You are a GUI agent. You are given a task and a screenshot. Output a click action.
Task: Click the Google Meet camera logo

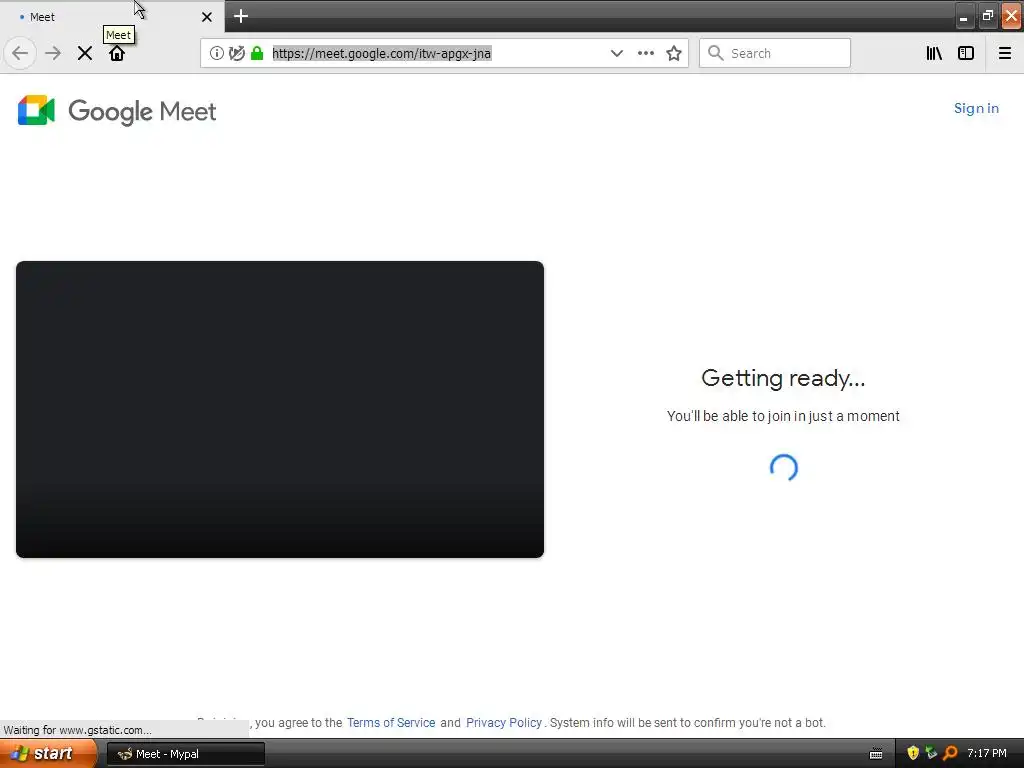pyautogui.click(x=36, y=110)
